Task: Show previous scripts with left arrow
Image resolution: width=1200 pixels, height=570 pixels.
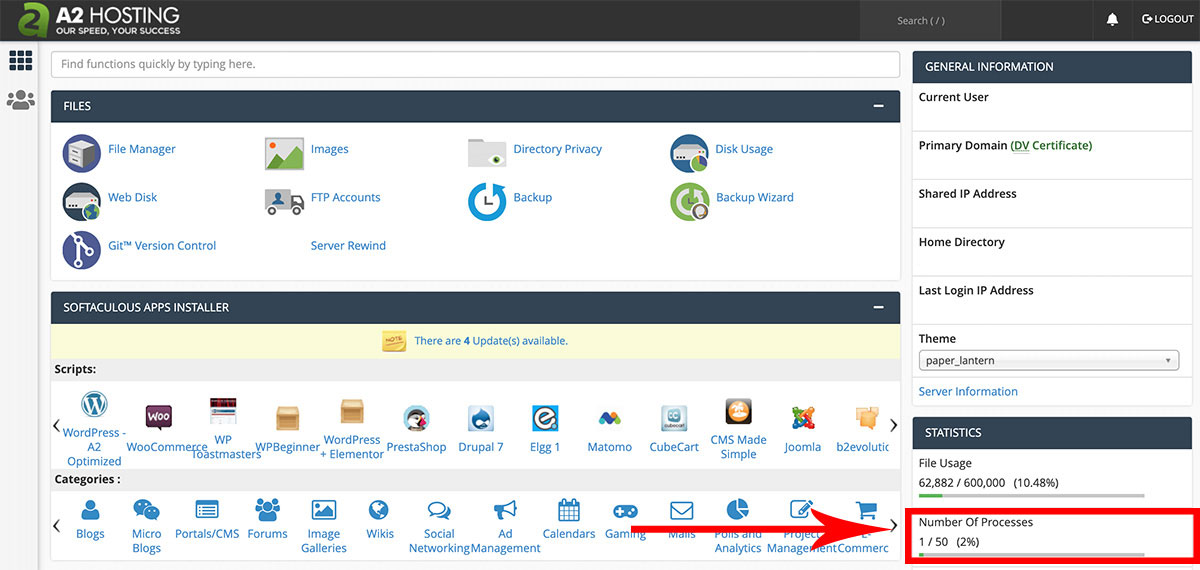Action: pos(57,425)
